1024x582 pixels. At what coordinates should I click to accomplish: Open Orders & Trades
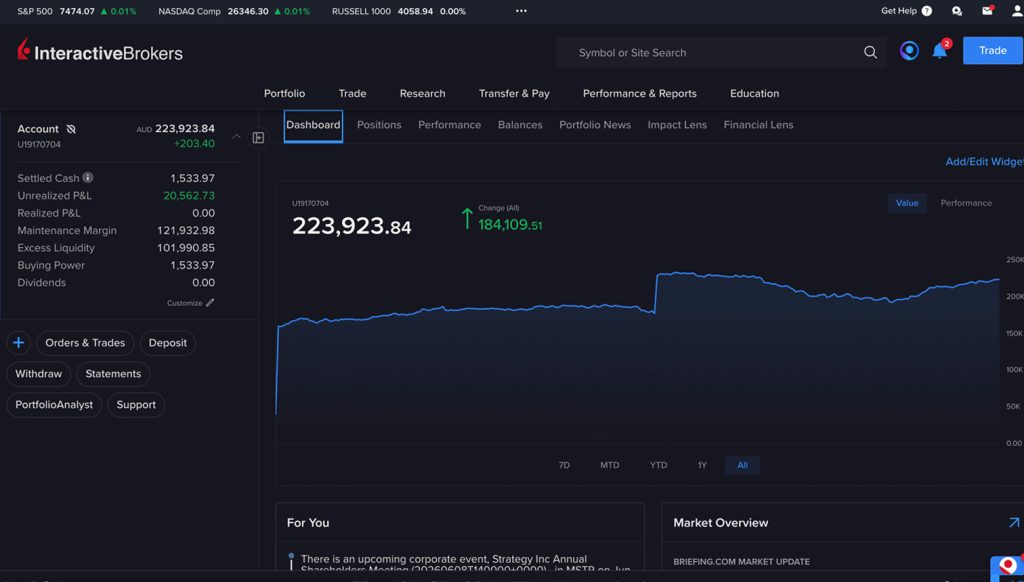point(85,342)
